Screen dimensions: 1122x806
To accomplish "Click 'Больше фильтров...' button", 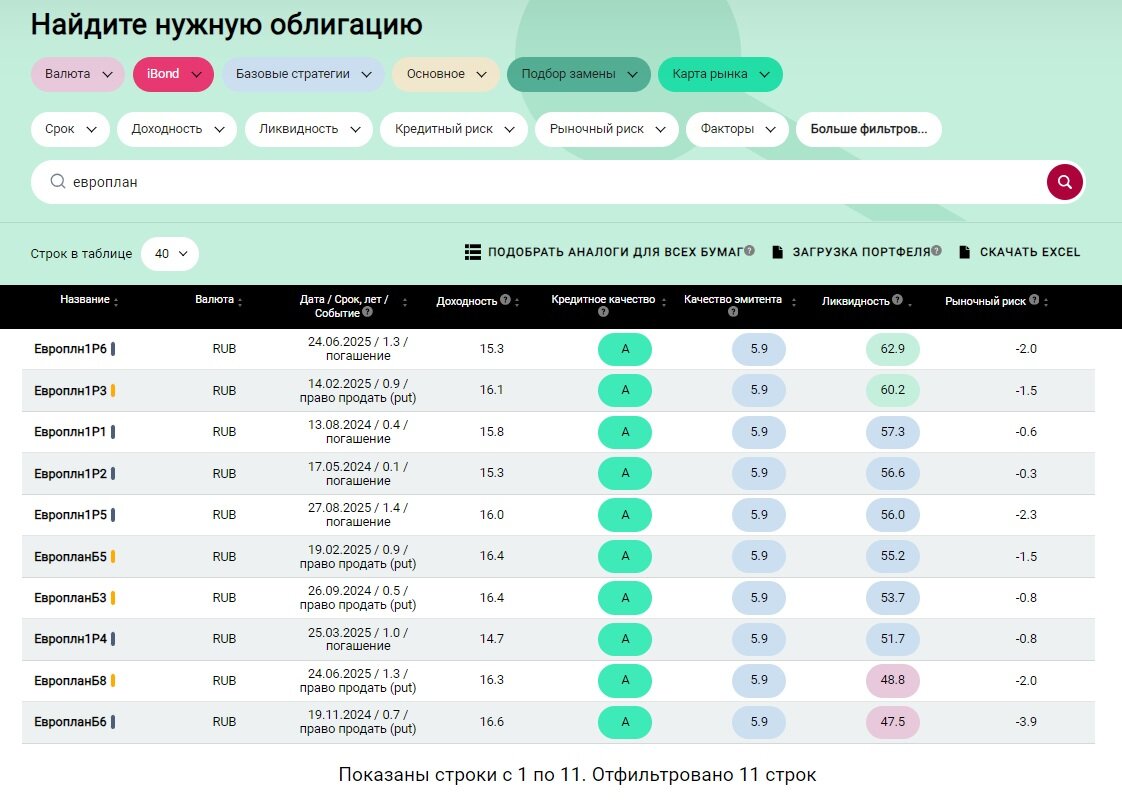I will pos(868,129).
